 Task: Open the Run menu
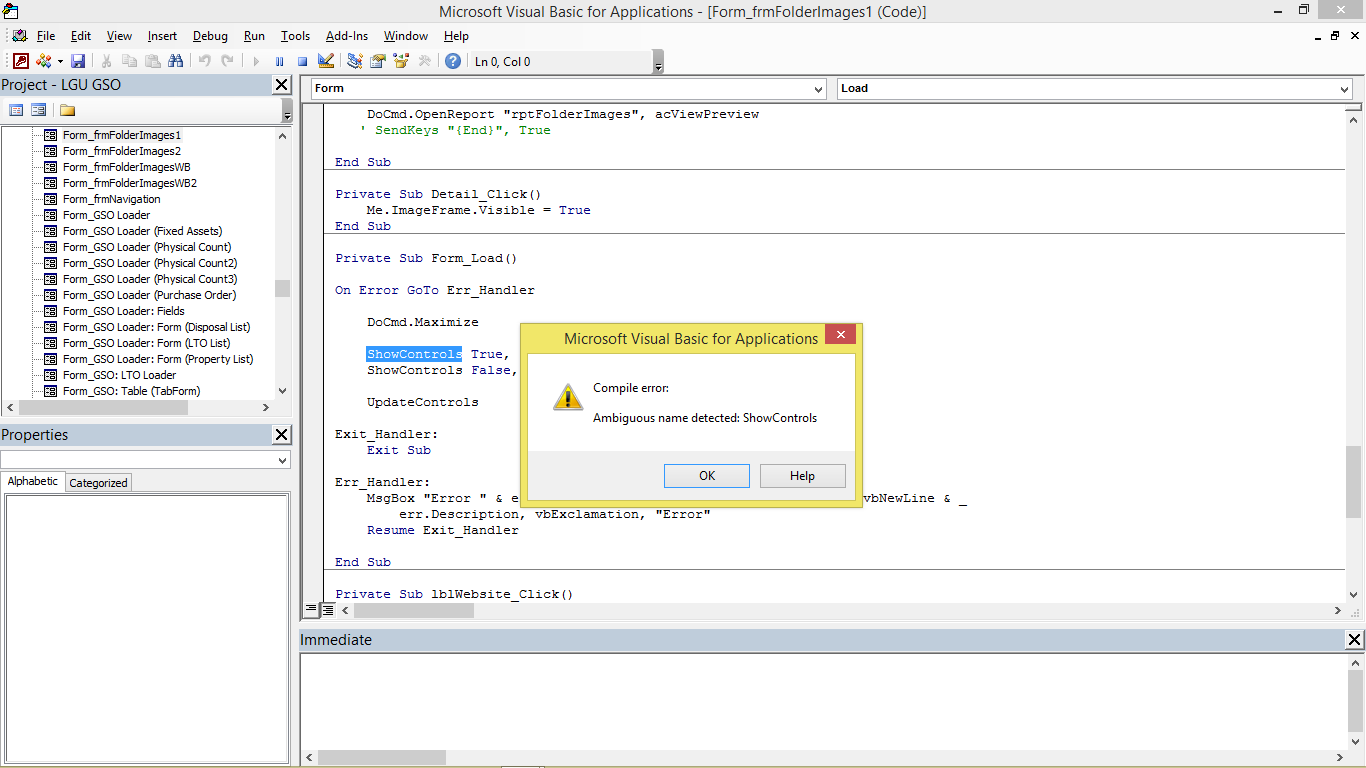(x=255, y=36)
